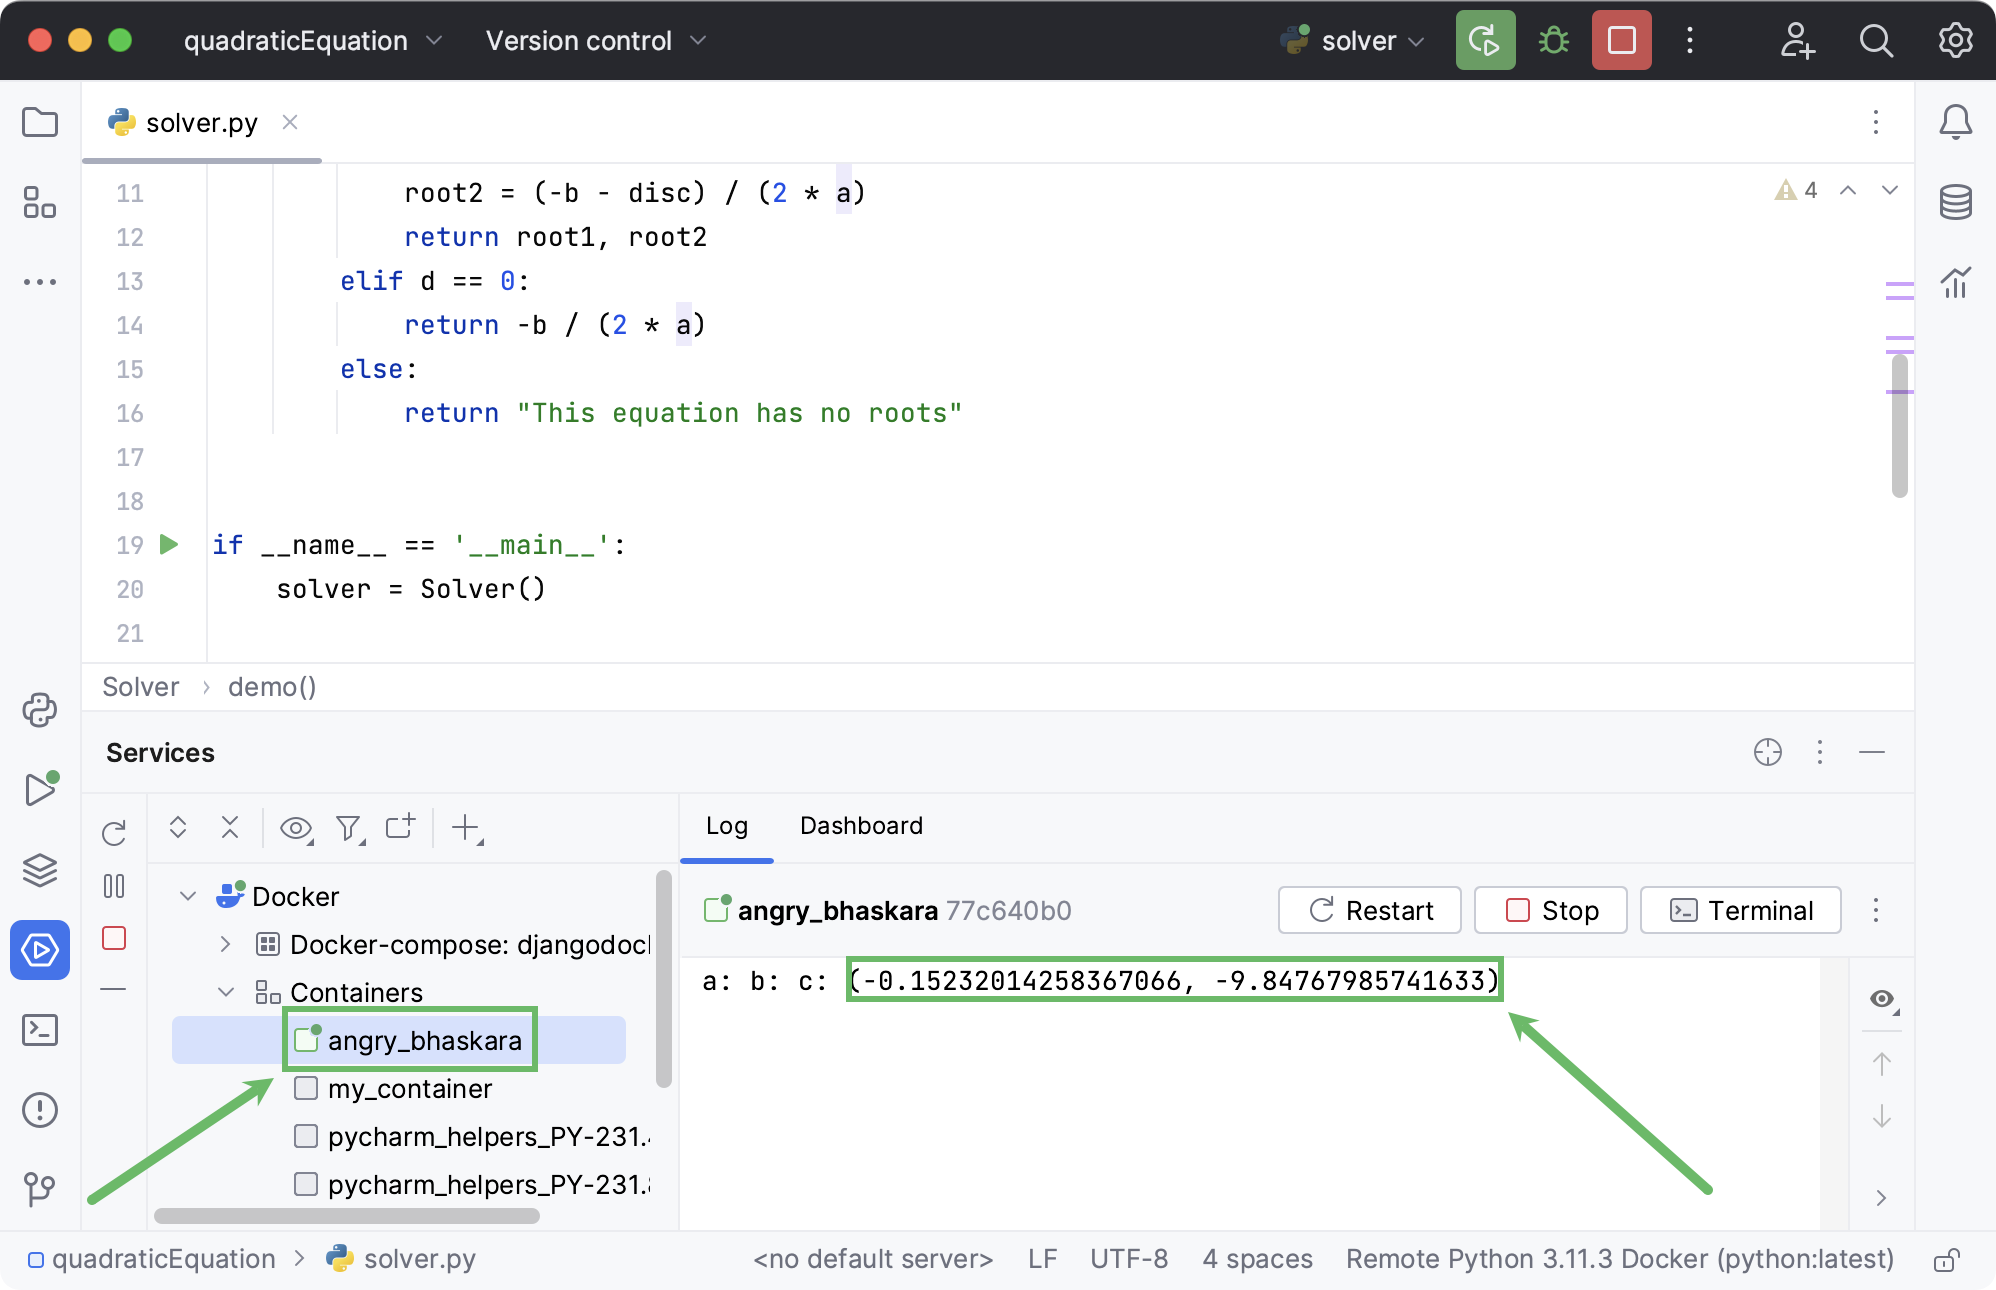Collapse the Containers tree node
Image resolution: width=1996 pixels, height=1290 pixels.
(x=225, y=992)
